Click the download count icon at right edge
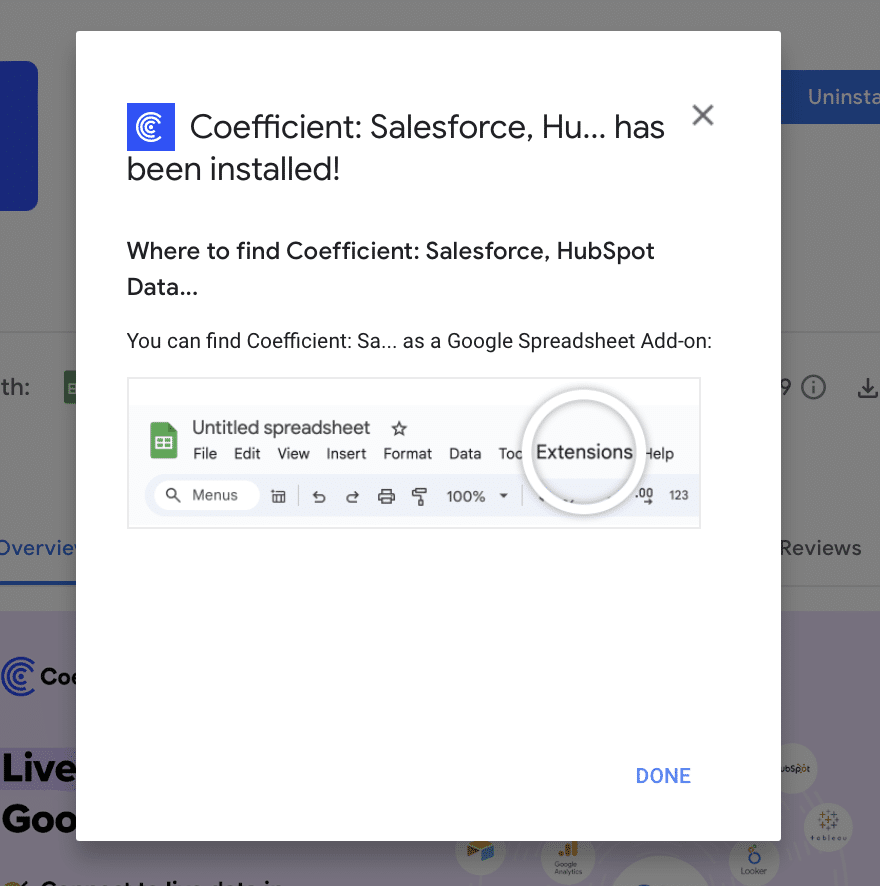Screen dimensions: 880x886 pyautogui.click(x=867, y=388)
